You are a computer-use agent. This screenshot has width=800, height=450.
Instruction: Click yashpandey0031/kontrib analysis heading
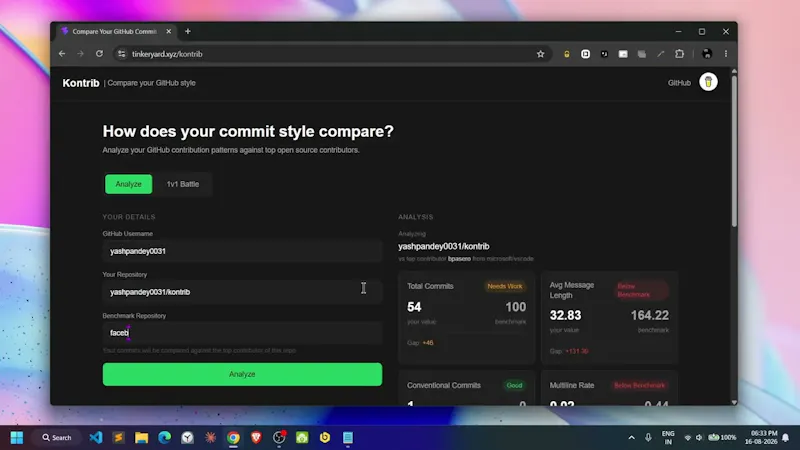point(443,246)
